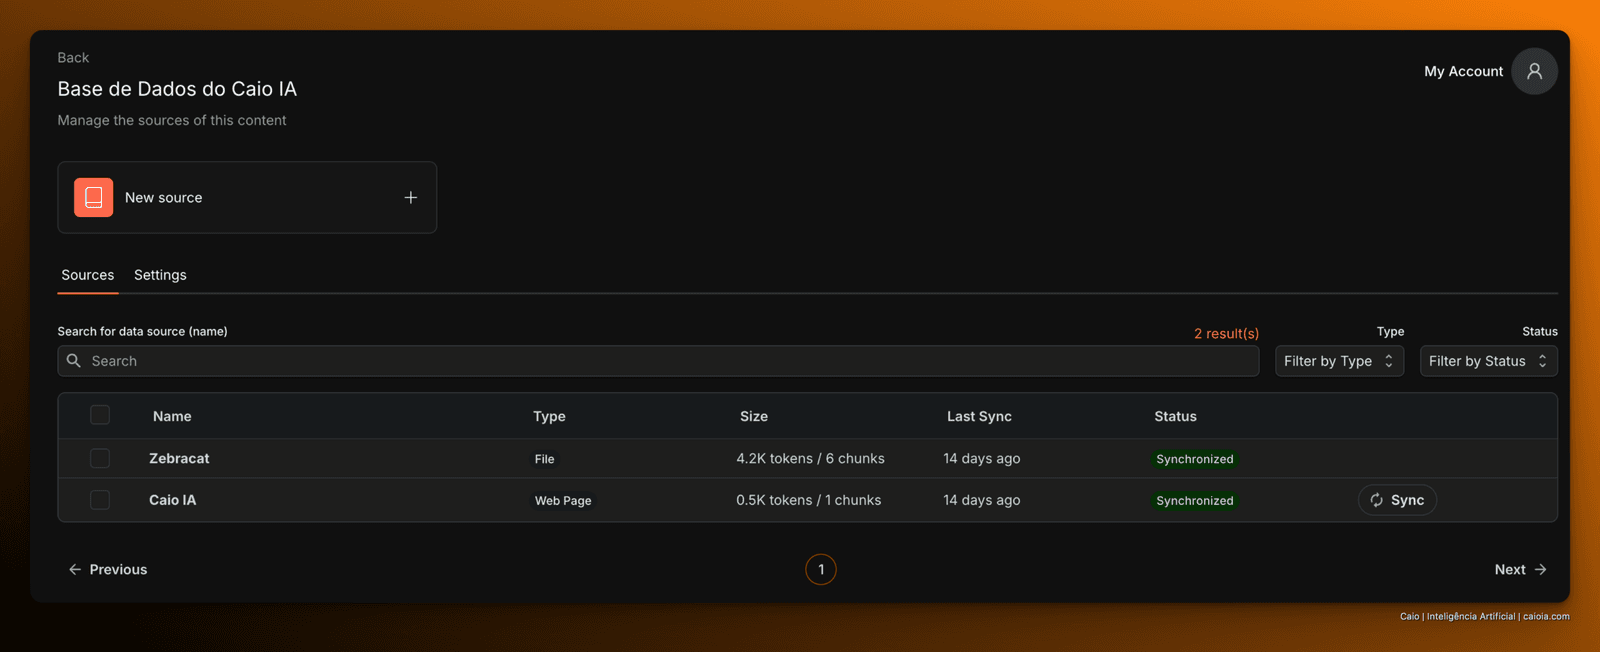Click 4.2K tokens / 6 chunks cell
This screenshot has width=1600, height=652.
click(810, 458)
